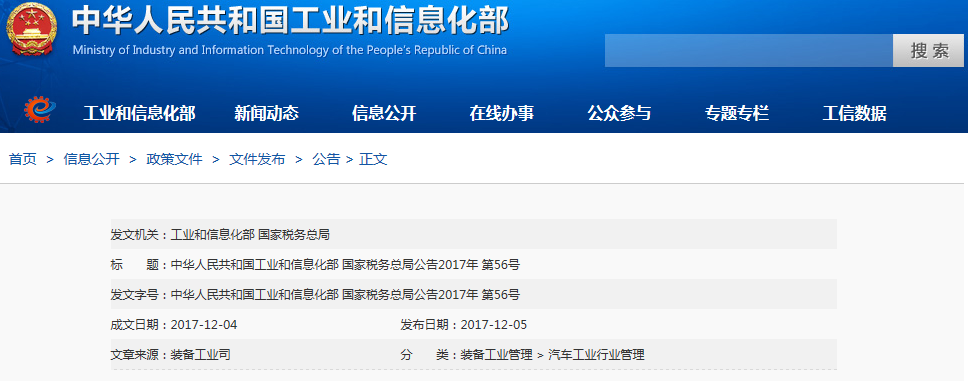Click 公告 breadcrumb link
This screenshot has width=968, height=381.
coord(326,159)
